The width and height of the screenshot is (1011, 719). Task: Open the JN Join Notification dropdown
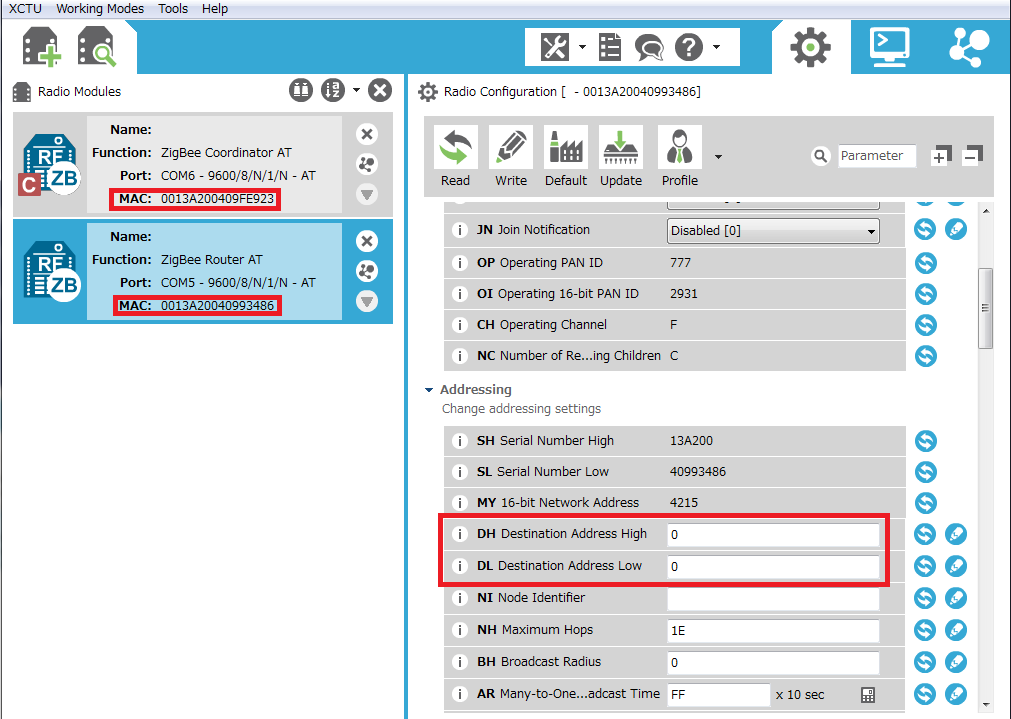(773, 231)
